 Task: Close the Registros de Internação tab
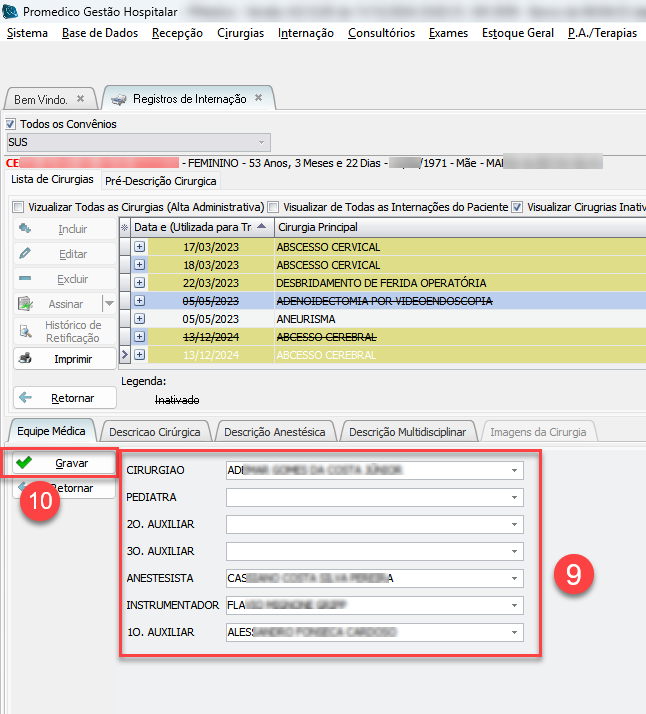pos(258,98)
